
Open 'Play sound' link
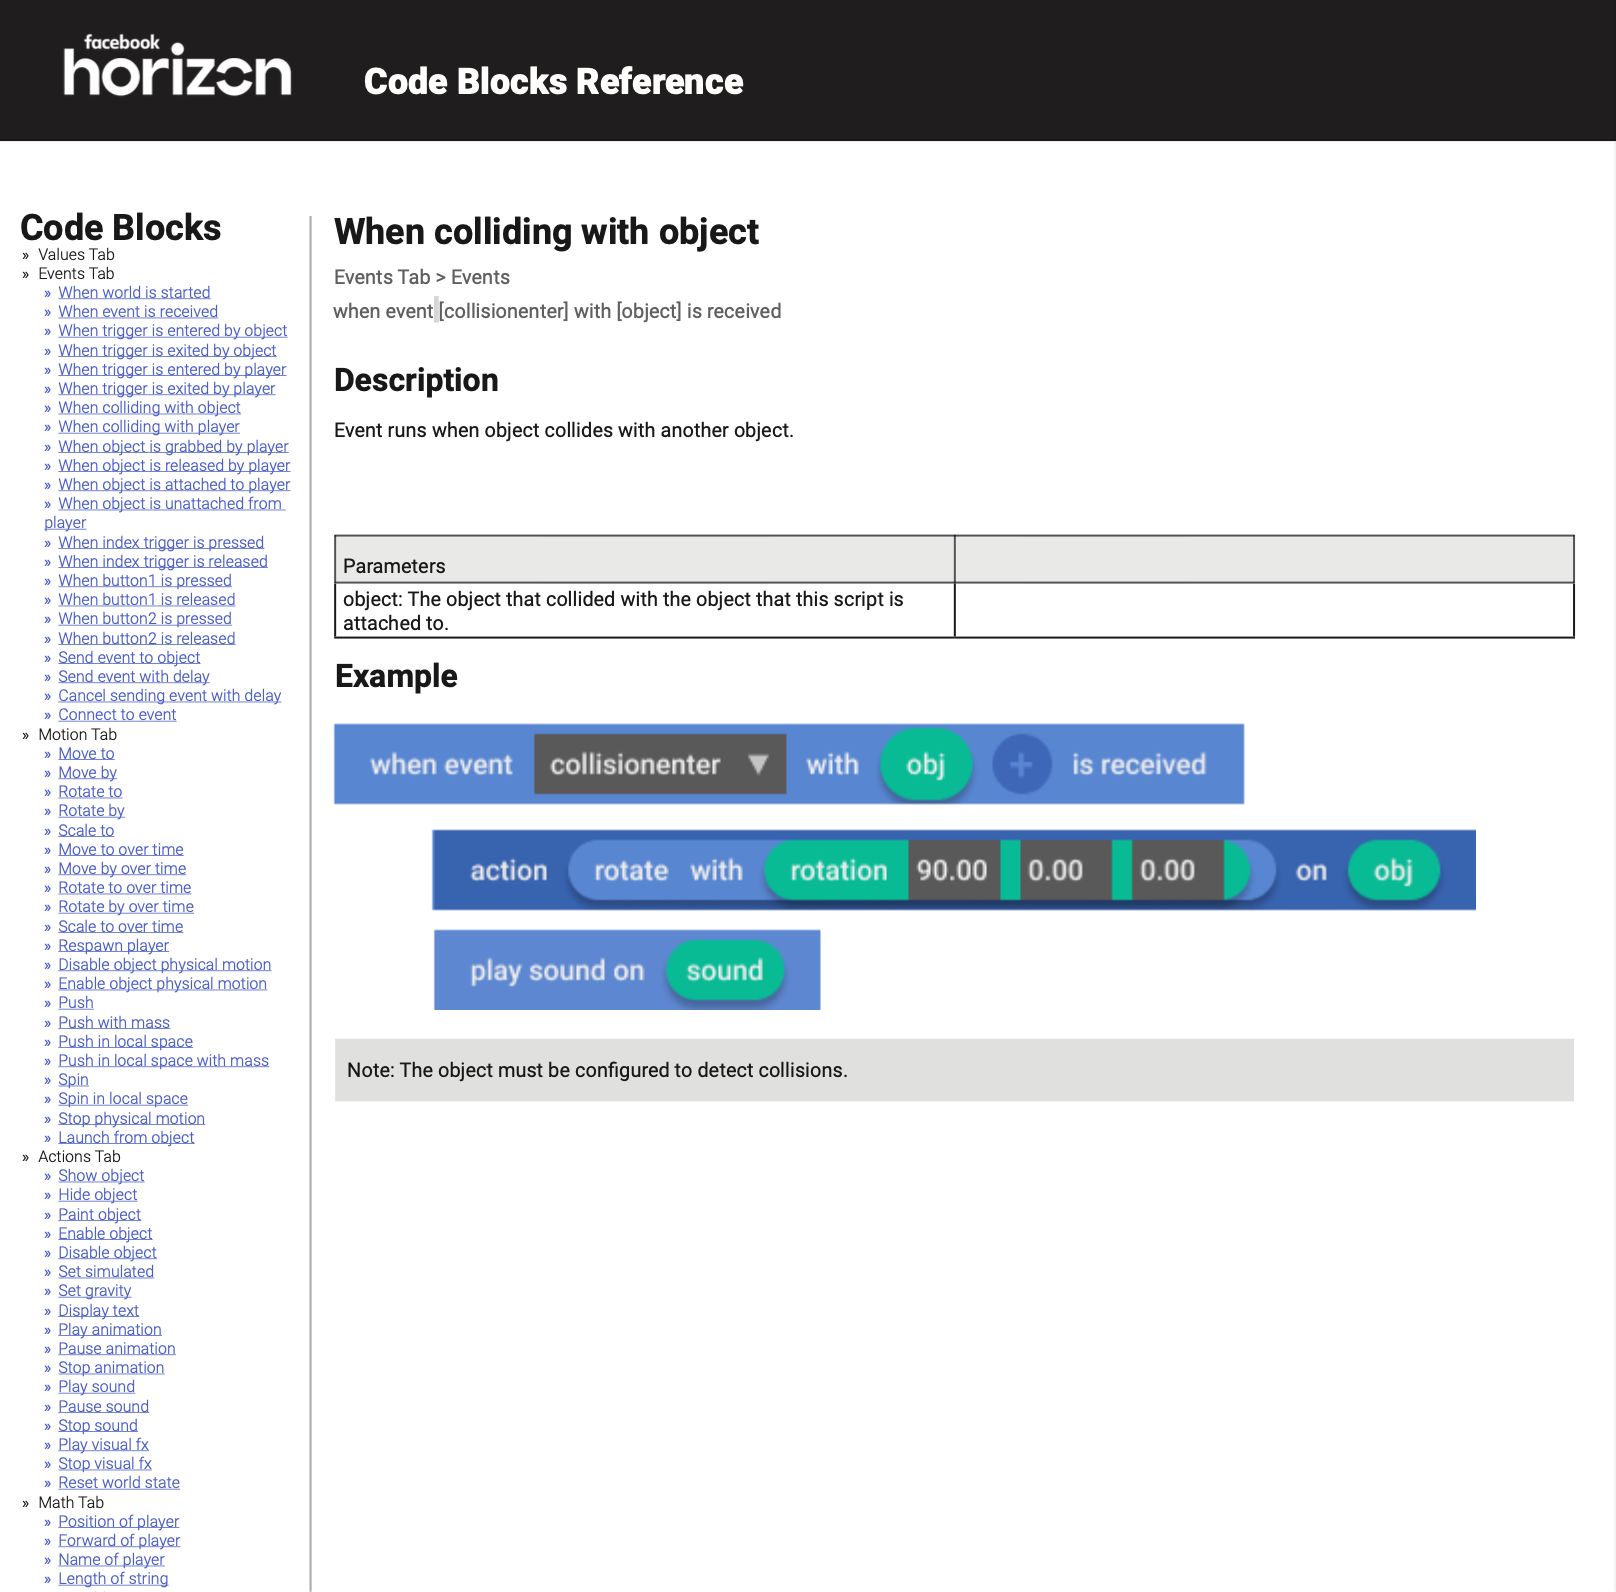point(96,1386)
